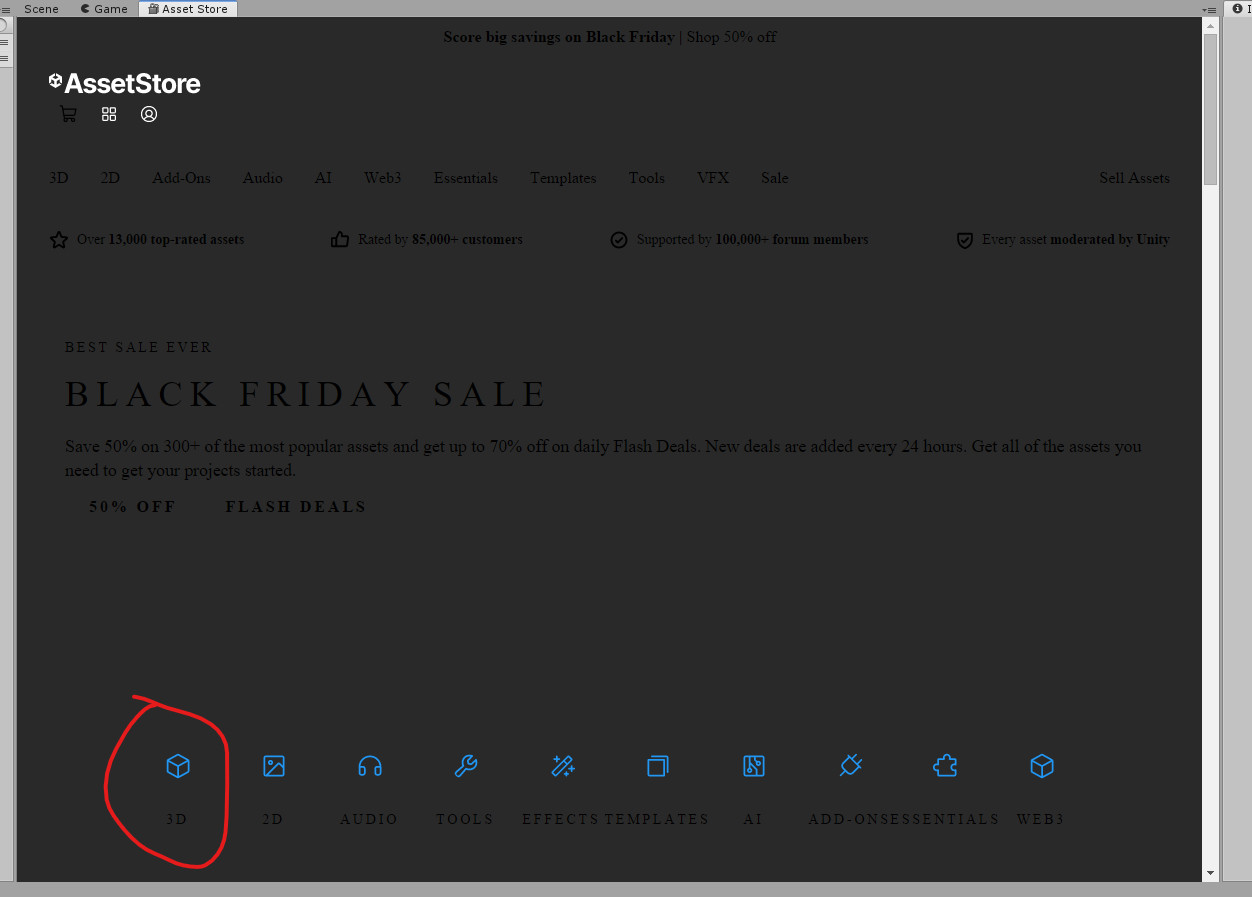Viewport: 1252px width, 897px height.
Task: Open the shopping cart icon
Action: 68,114
